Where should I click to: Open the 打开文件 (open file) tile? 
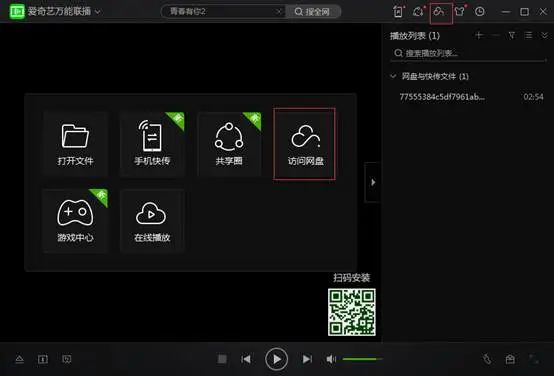(x=75, y=144)
